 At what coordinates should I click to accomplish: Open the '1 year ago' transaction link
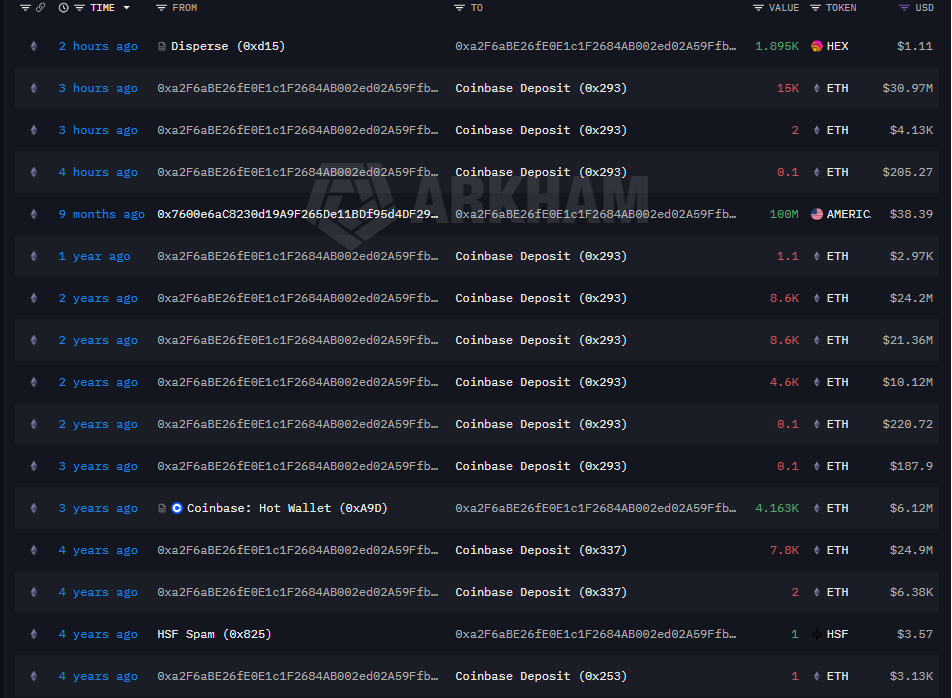pos(94,256)
